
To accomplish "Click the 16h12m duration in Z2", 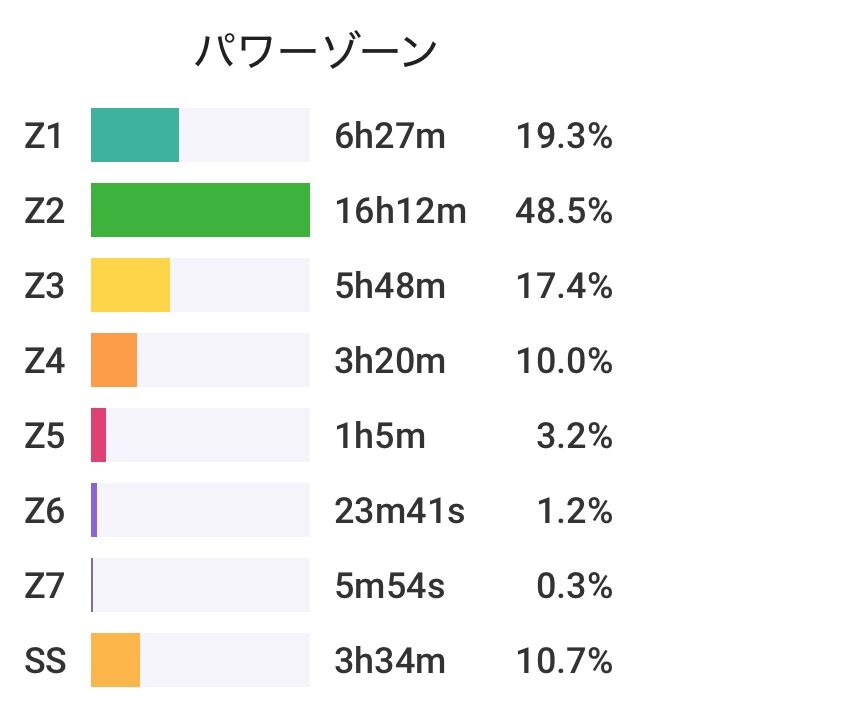I will (x=401, y=211).
